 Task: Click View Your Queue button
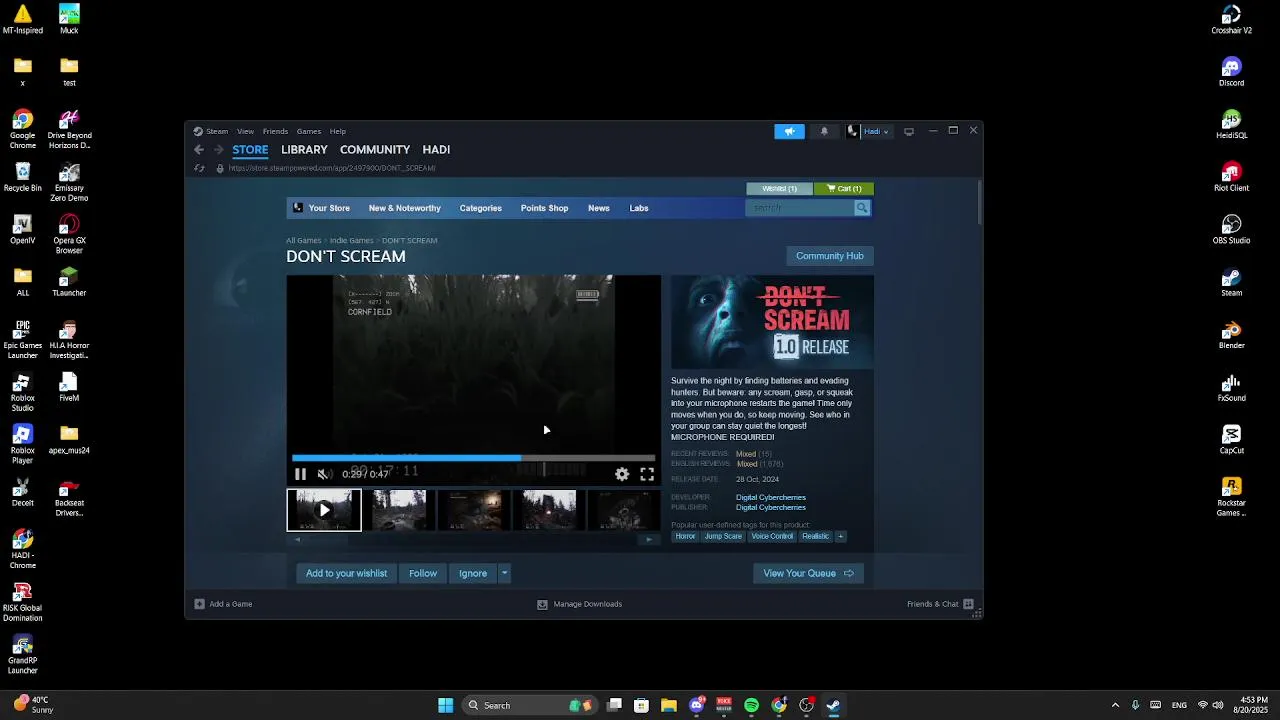coord(808,573)
